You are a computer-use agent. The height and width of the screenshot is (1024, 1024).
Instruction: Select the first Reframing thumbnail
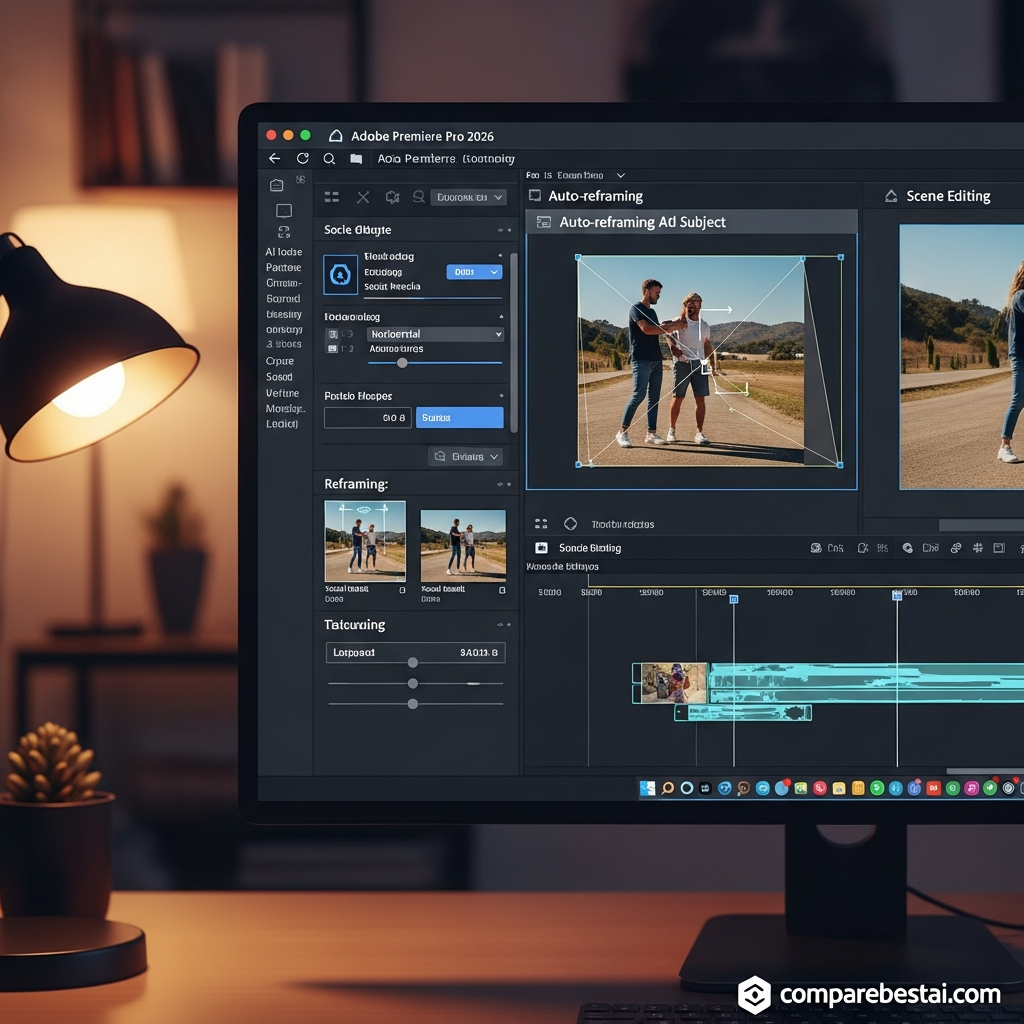pos(365,541)
